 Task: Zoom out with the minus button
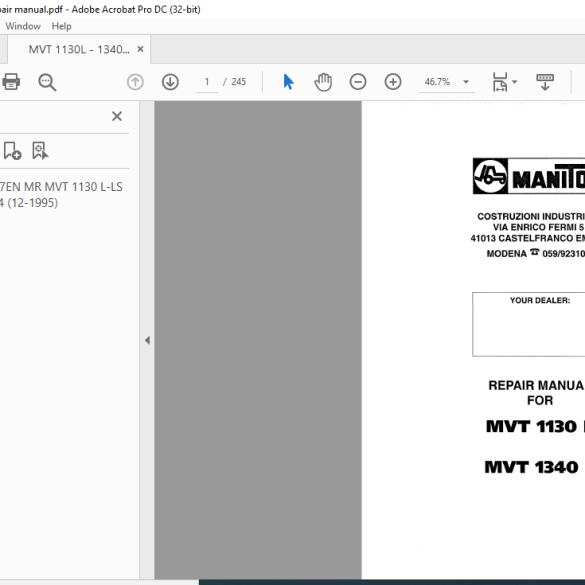[358, 82]
